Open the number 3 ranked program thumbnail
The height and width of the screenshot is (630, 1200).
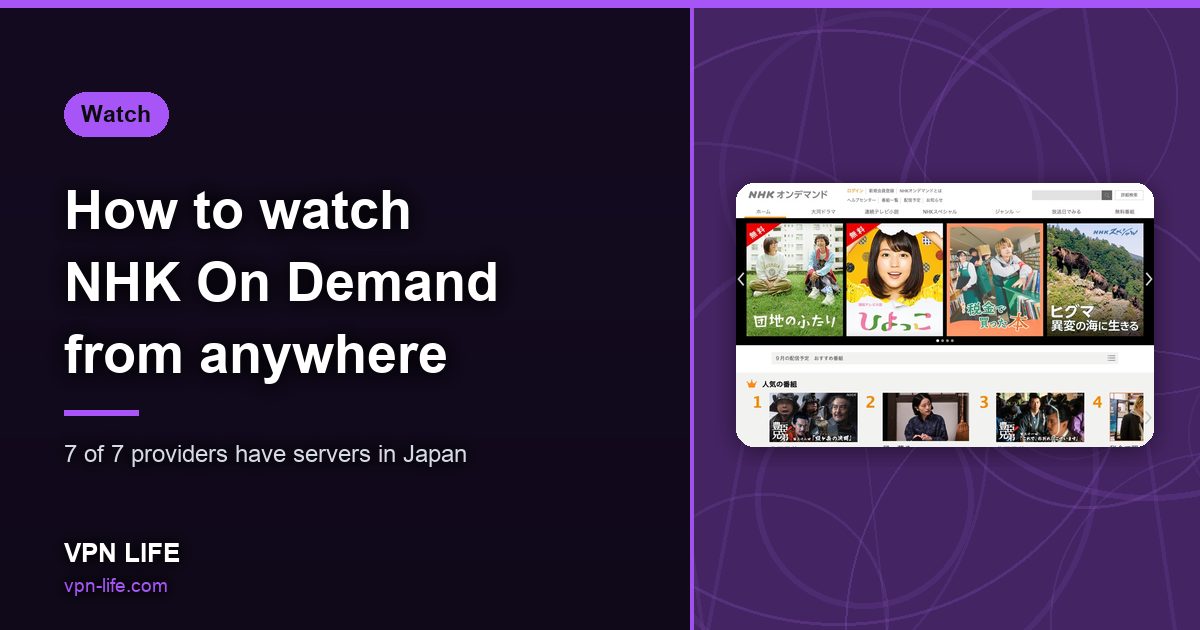[1040, 417]
